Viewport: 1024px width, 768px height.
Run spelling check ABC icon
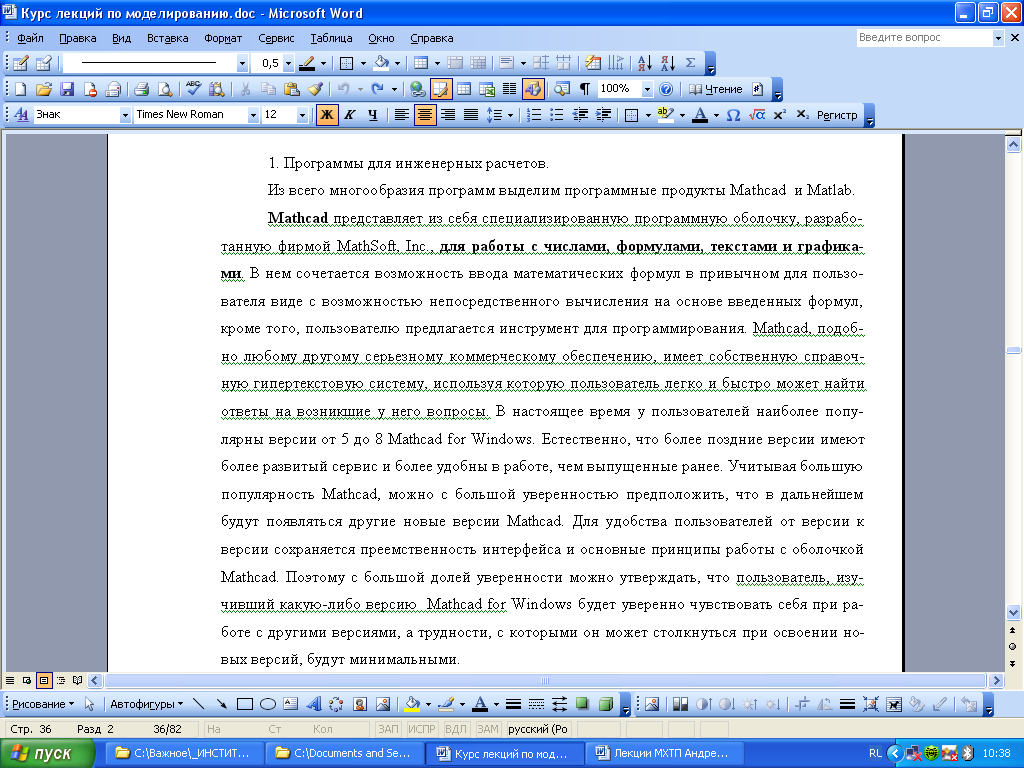(x=194, y=89)
